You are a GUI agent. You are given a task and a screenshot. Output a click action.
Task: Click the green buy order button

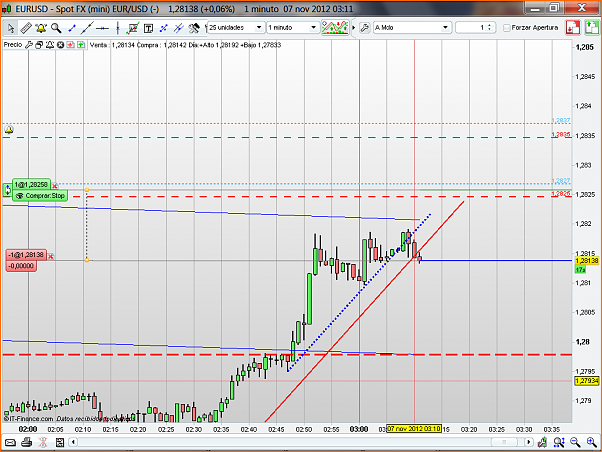592,28
